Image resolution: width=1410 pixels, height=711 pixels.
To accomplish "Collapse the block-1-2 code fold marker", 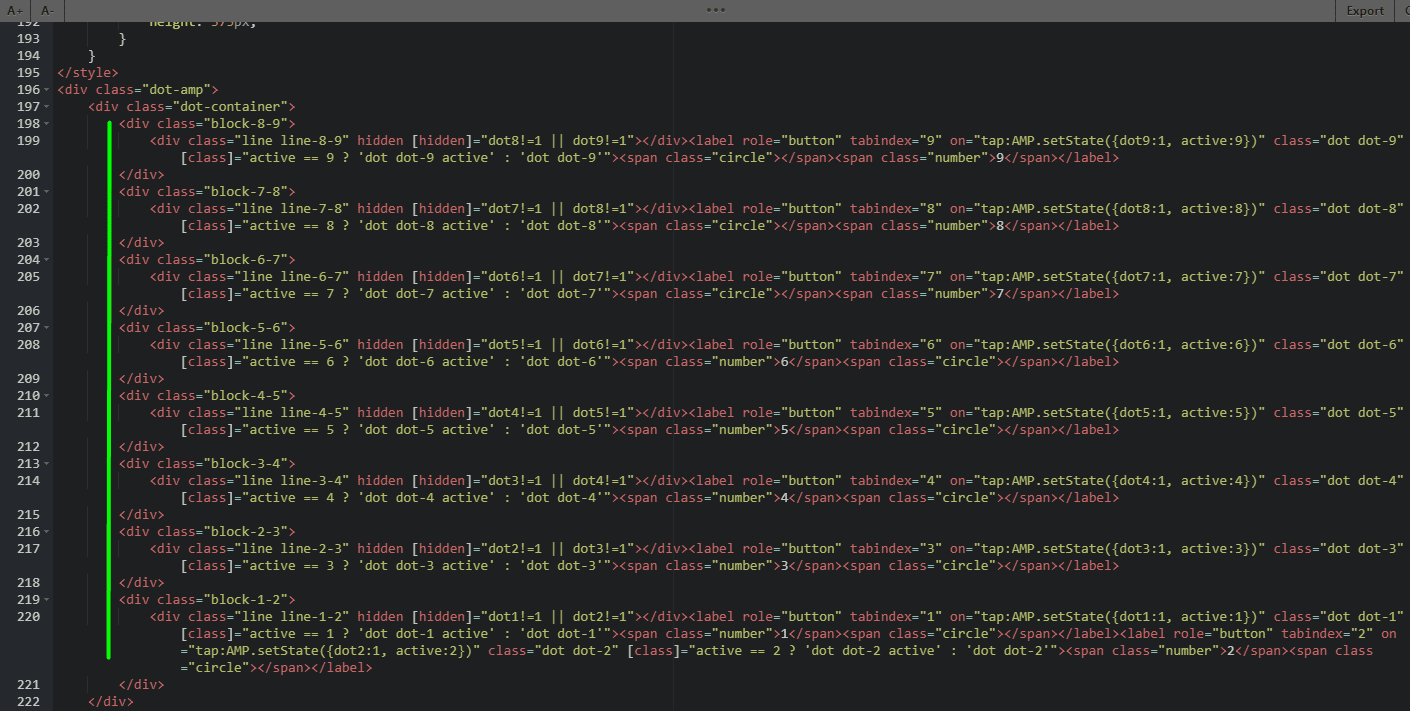I will point(46,599).
